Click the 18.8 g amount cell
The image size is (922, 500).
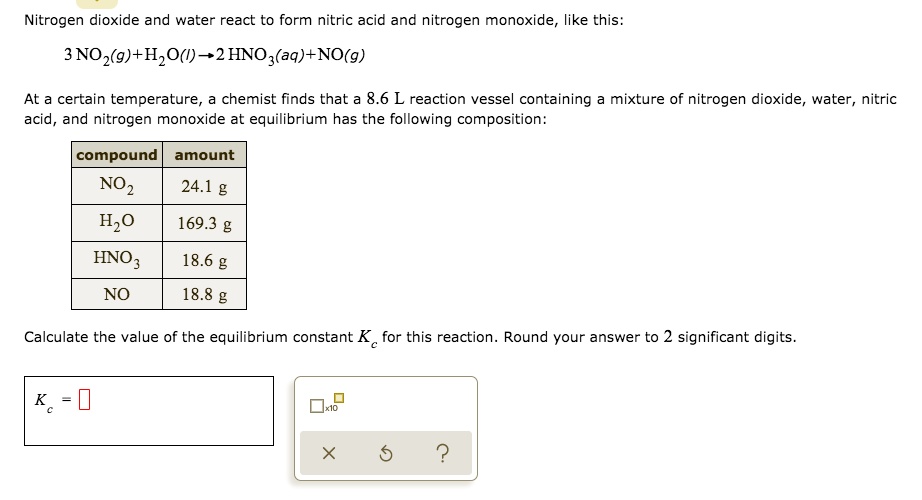point(204,295)
